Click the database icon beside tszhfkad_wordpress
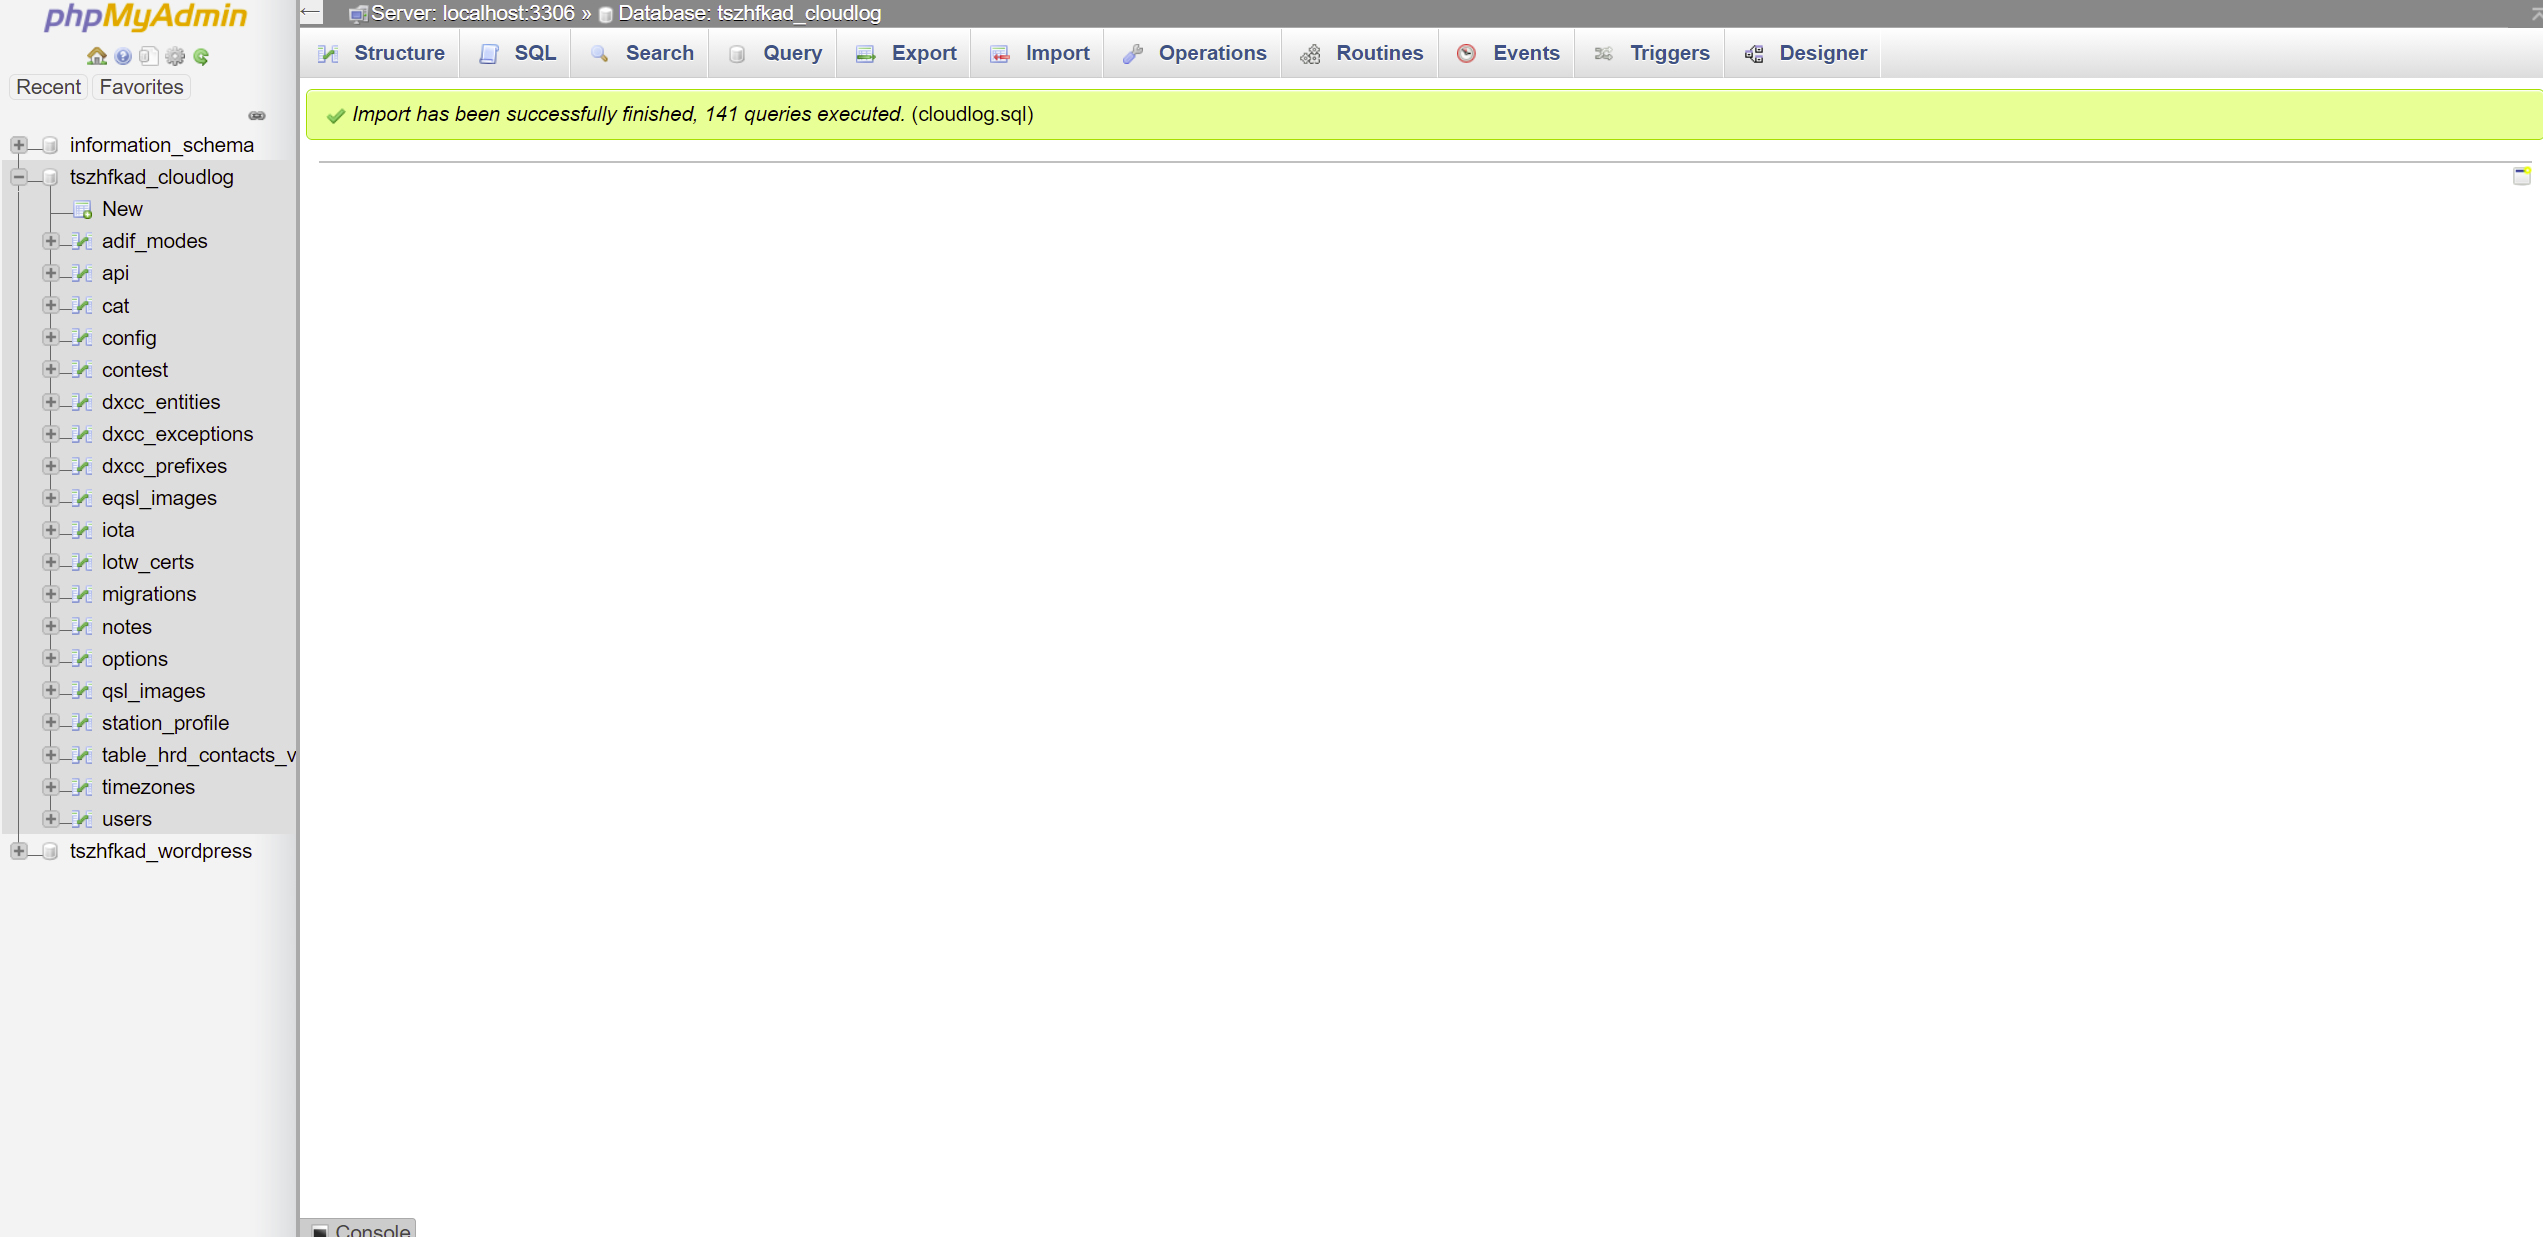Viewport: 2543px width, 1237px height. tap(50, 851)
